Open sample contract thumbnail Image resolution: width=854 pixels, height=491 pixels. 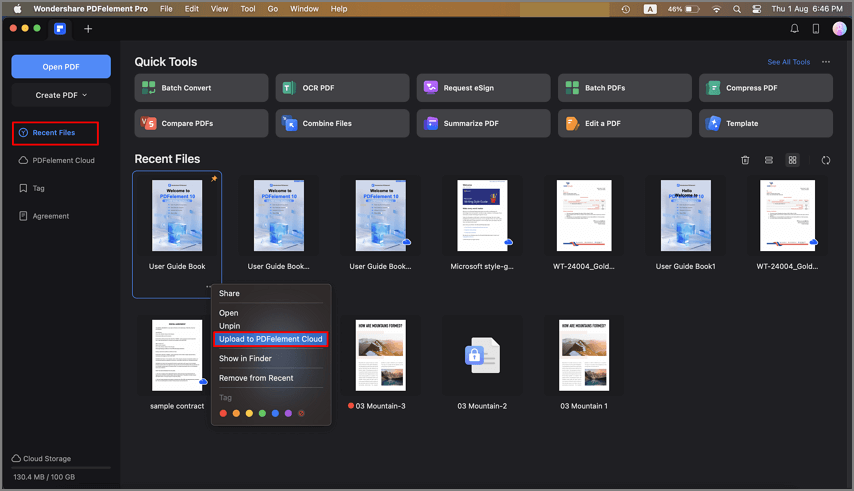click(x=177, y=355)
